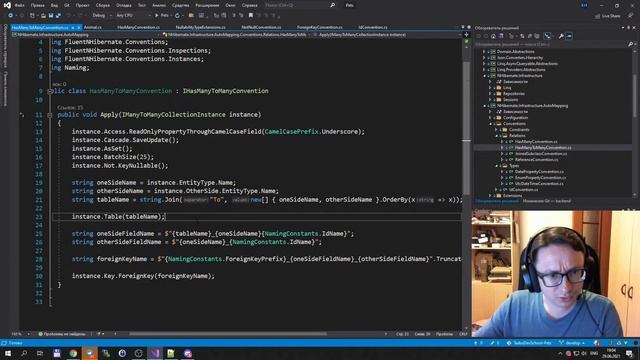The image size is (640, 360).
Task: Click the collapse all icon in Solution Explorer
Action: coord(537,36)
